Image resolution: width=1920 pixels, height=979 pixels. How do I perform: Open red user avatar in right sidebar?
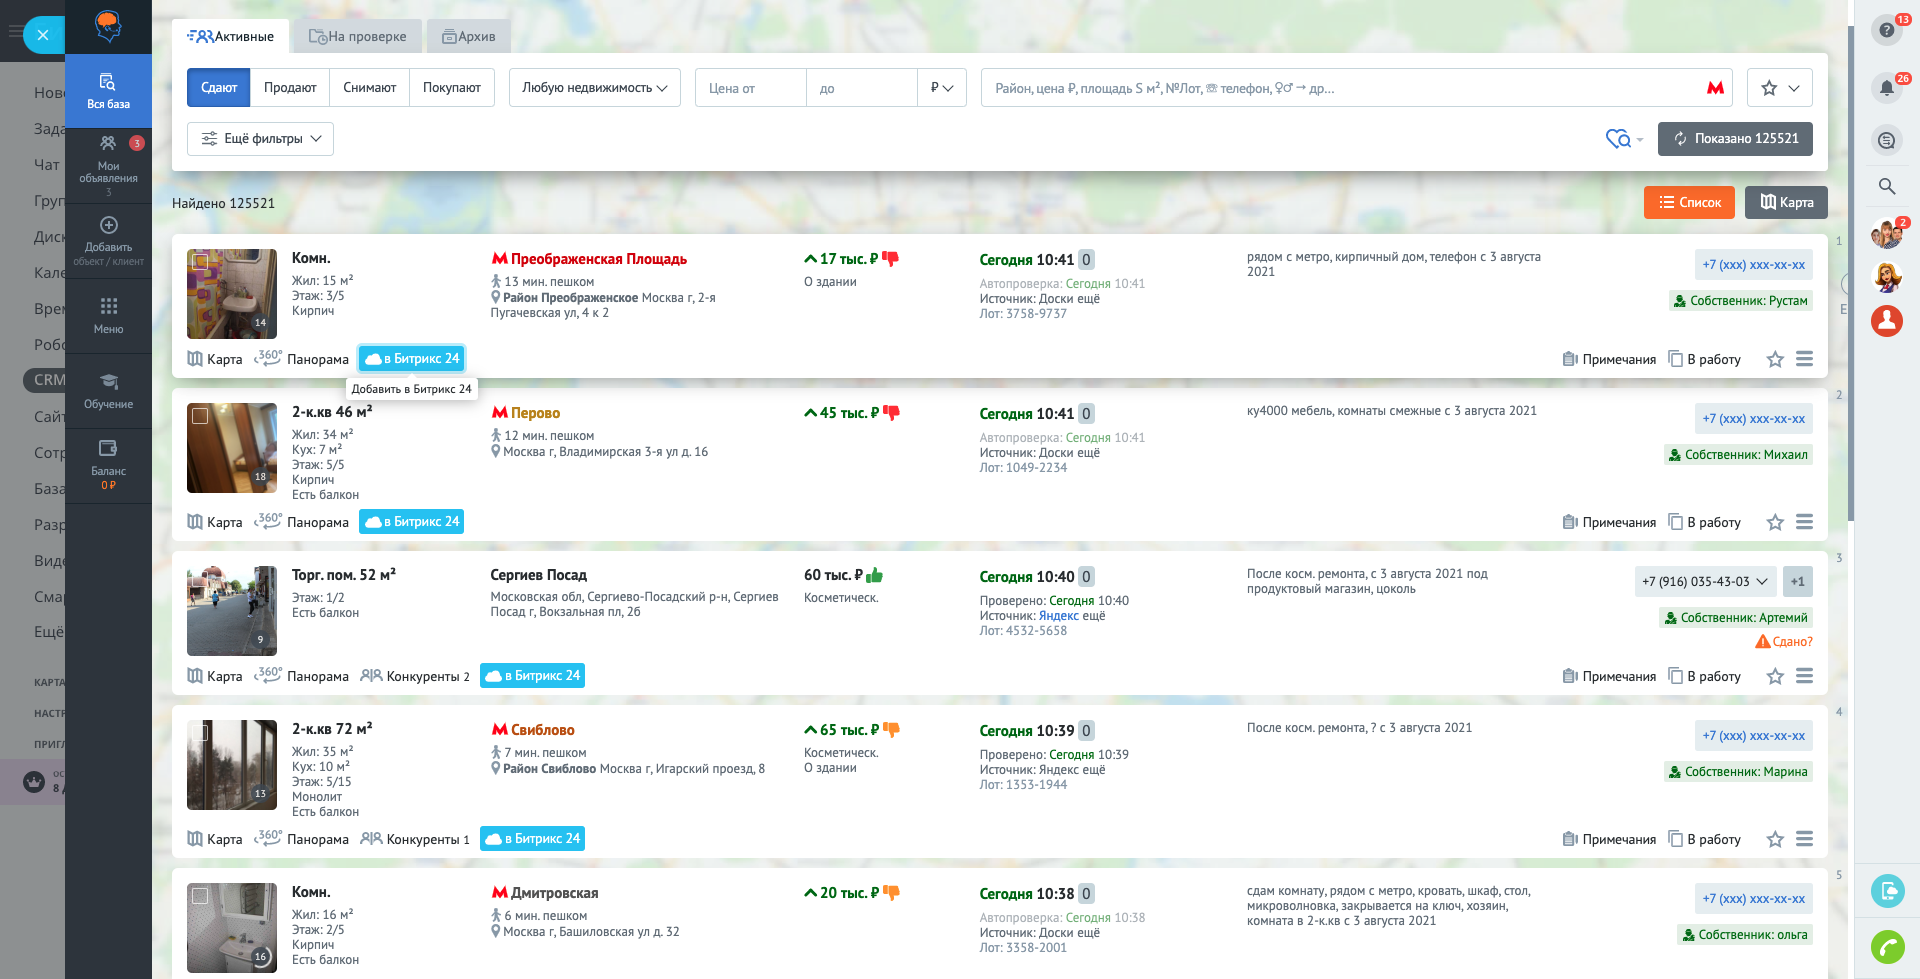(x=1887, y=321)
